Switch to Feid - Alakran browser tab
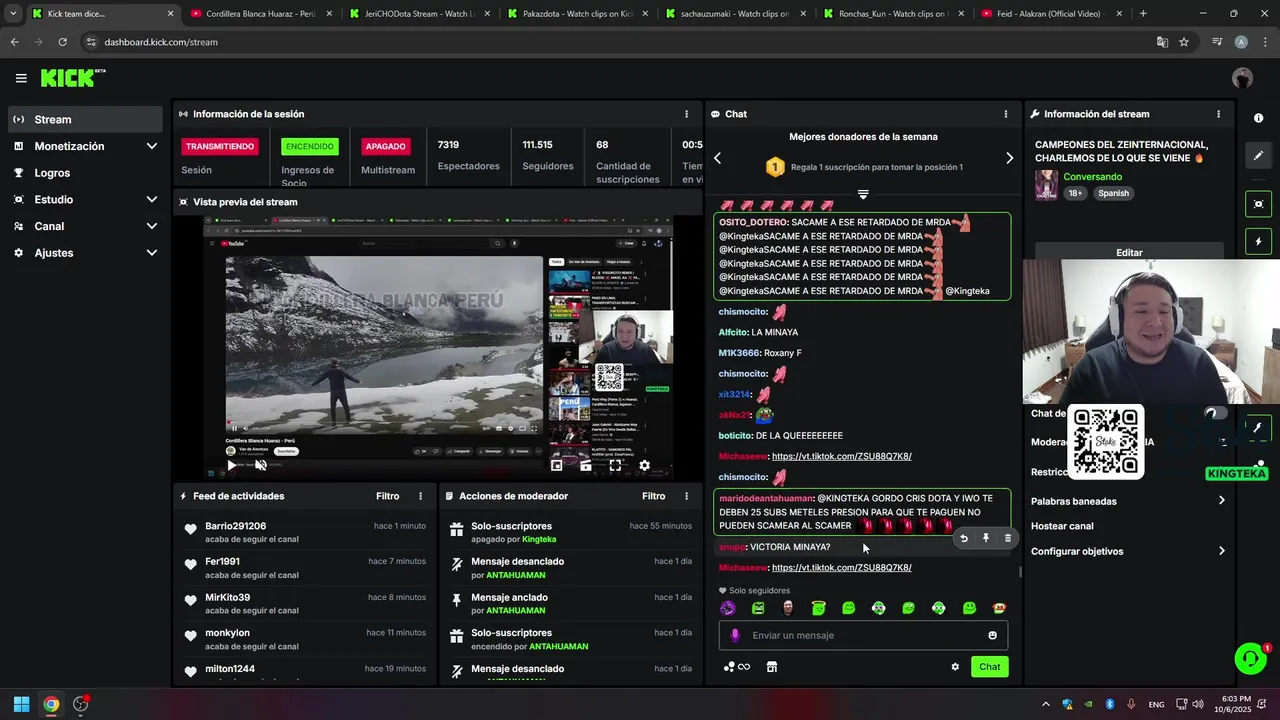Viewport: 1280px width, 720px height. (1052, 14)
